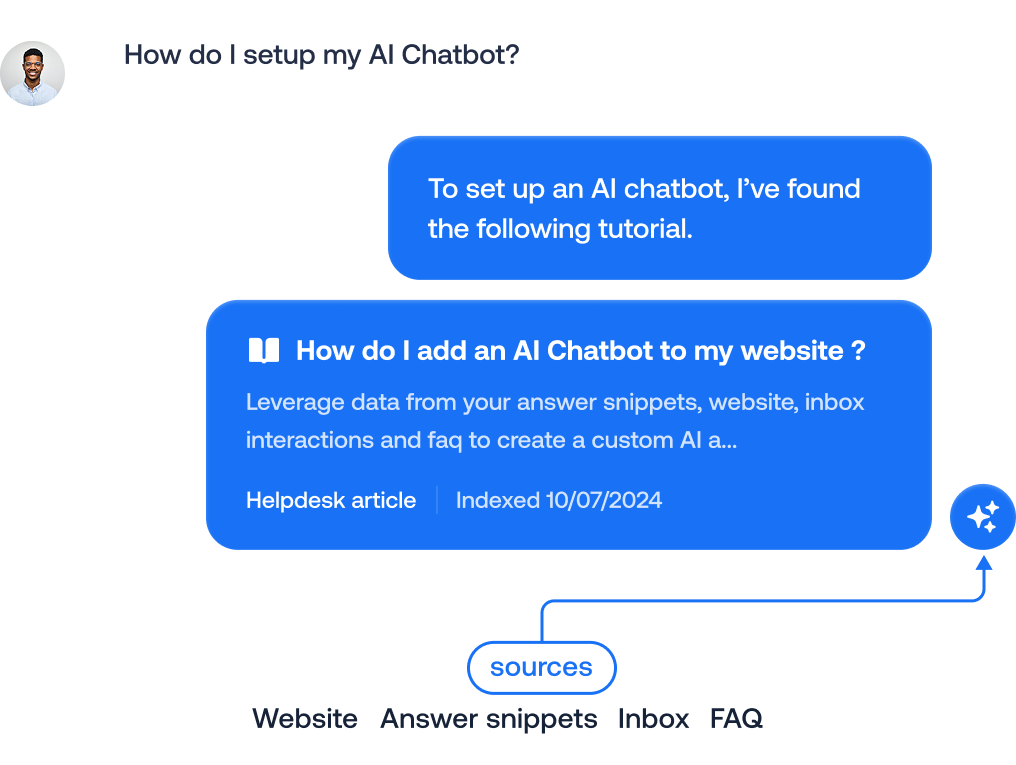Click the connector line above the sources pill
The image size is (1016, 765).
pyautogui.click(x=542, y=620)
